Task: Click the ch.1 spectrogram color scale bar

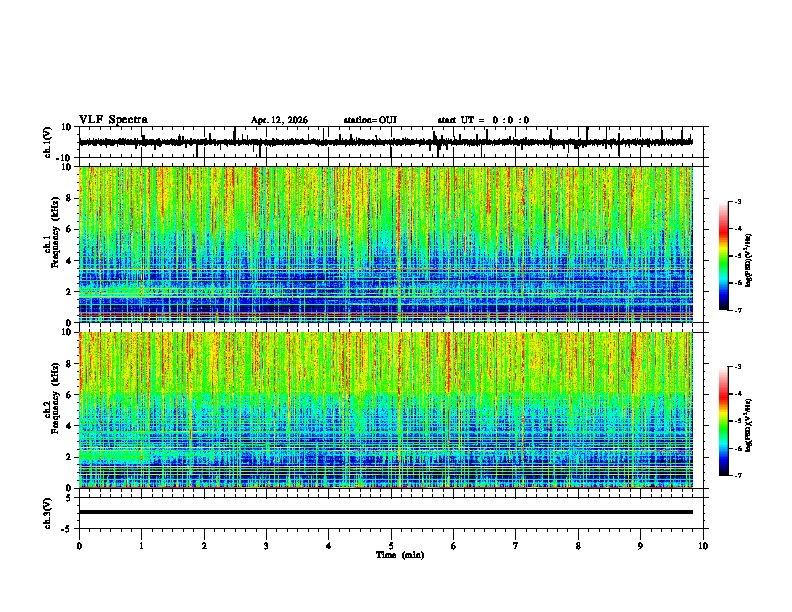Action: coord(723,256)
